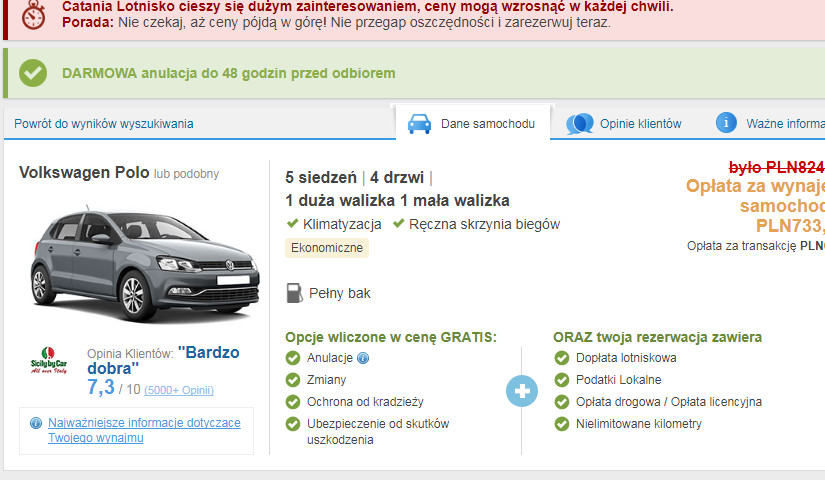Click the green check icon beside Podatki Lokalne
This screenshot has width=825, height=480.
[x=561, y=379]
